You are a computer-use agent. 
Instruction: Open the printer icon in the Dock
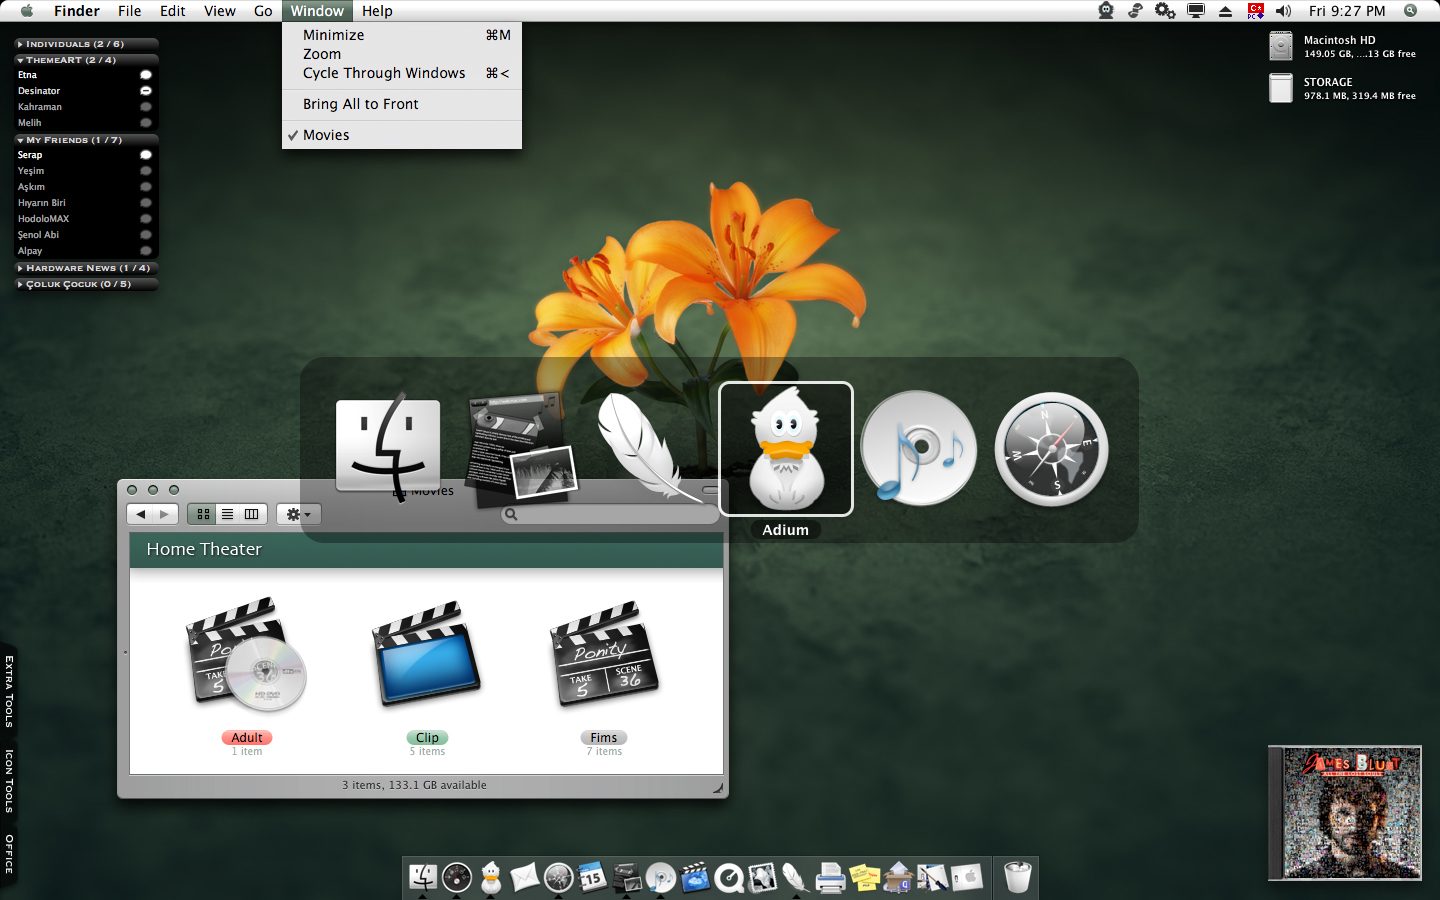pyautogui.click(x=830, y=877)
